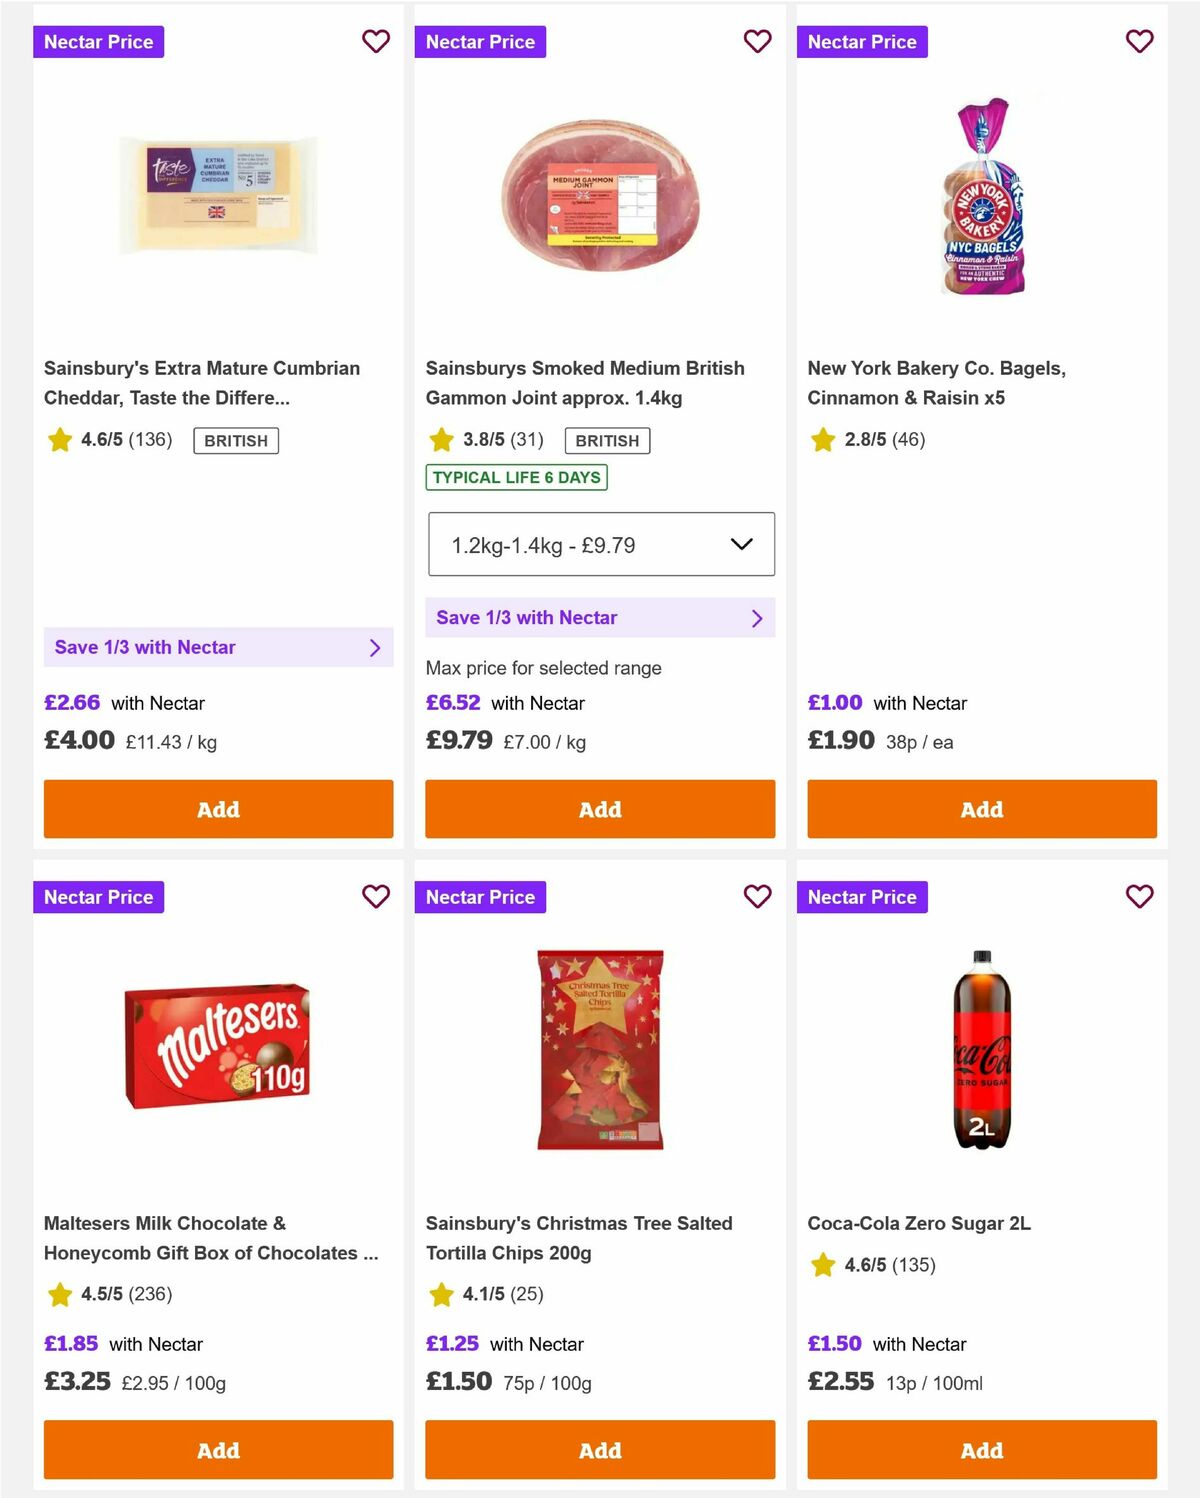Screen dimensions: 1200x1498
Task: Click the Nectar Price badge on the Coca-Cola card
Action: click(x=862, y=897)
